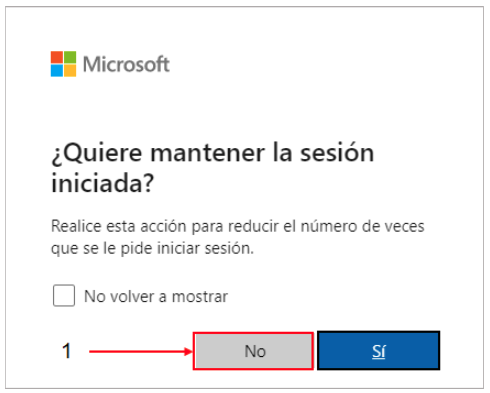The image size is (490, 393).
Task: Click the Microsoft wordmark text
Action: click(x=126, y=64)
